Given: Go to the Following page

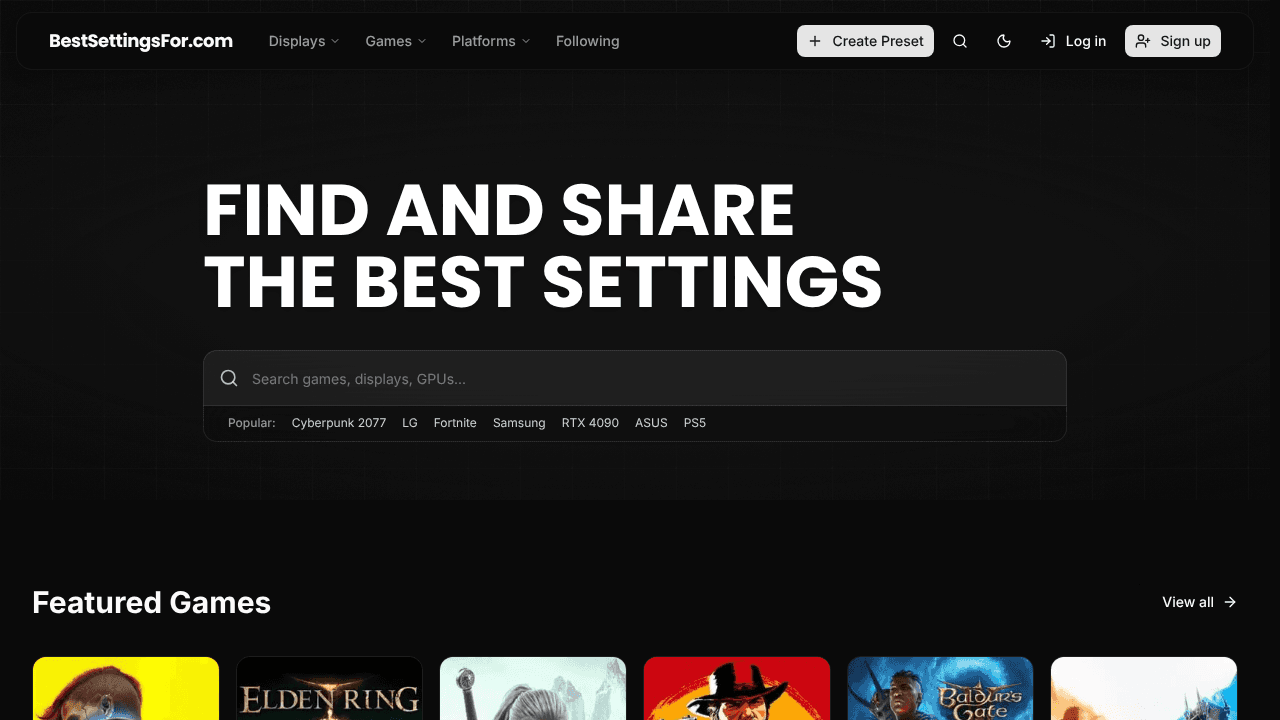Looking at the screenshot, I should click(x=588, y=41).
